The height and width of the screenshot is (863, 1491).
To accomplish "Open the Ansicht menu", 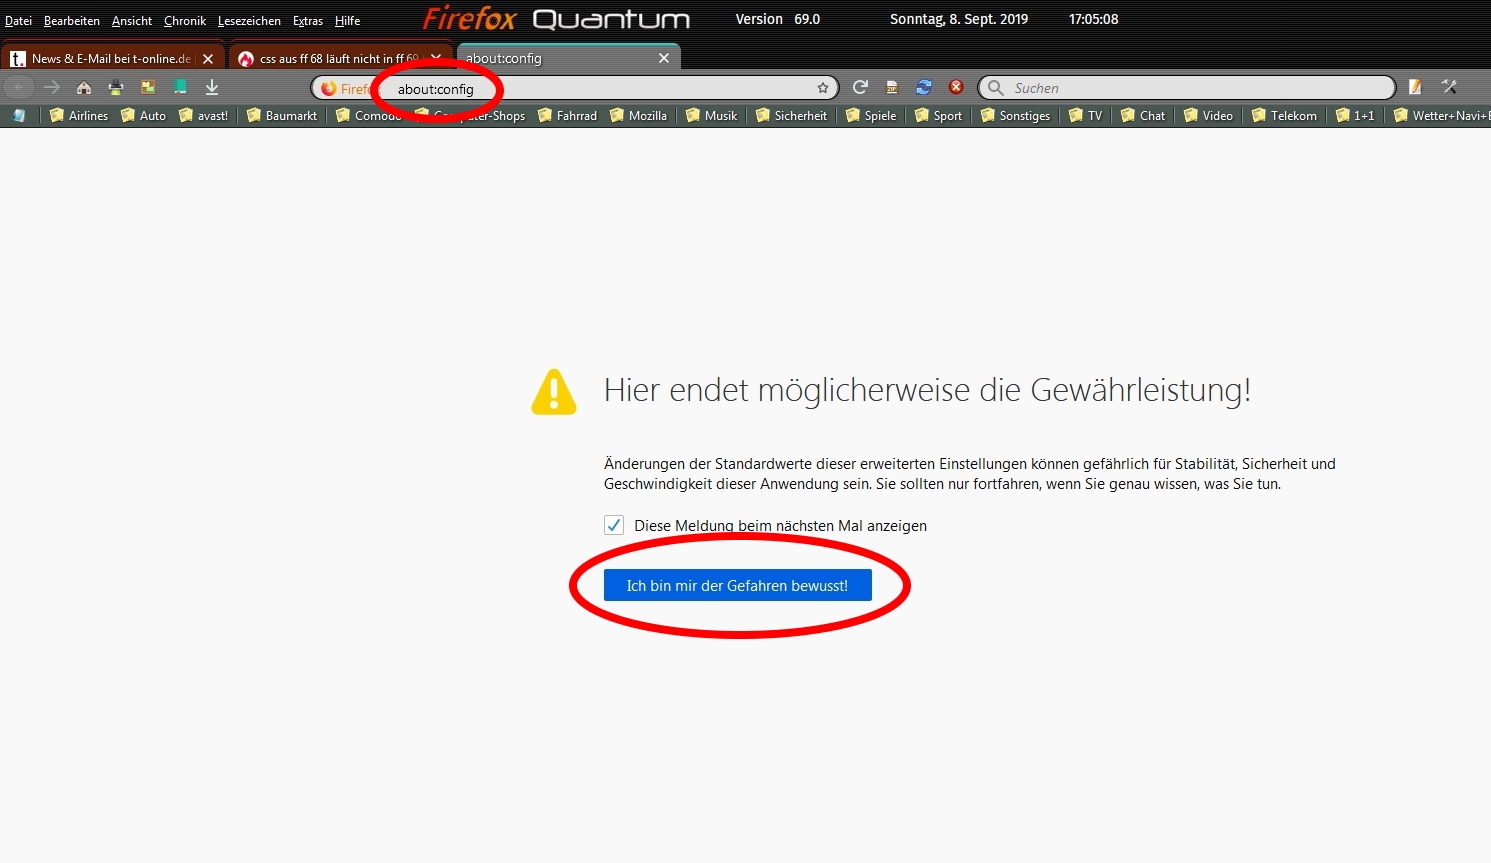I will click(132, 21).
